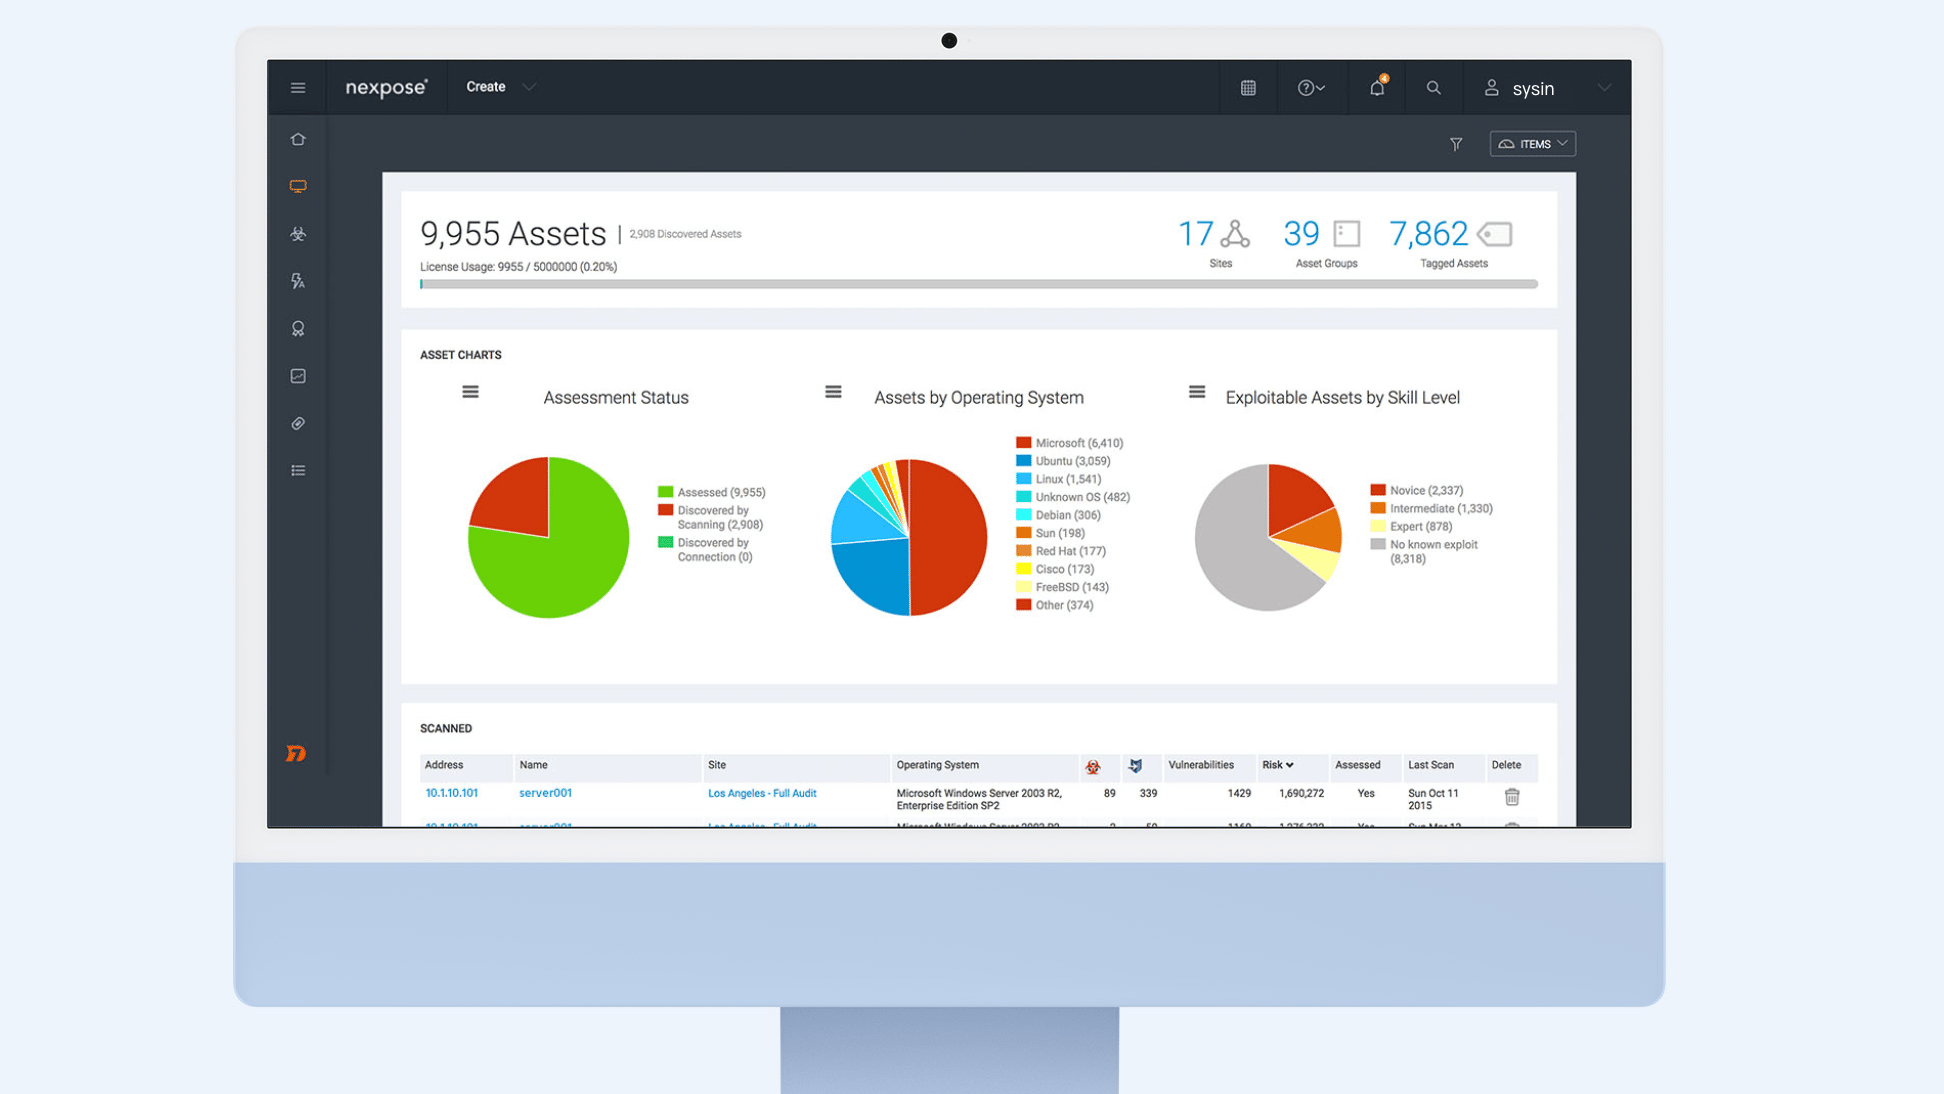Screen dimensions: 1944x1094
Task: Open the hamburger navigation menu
Action: [298, 88]
